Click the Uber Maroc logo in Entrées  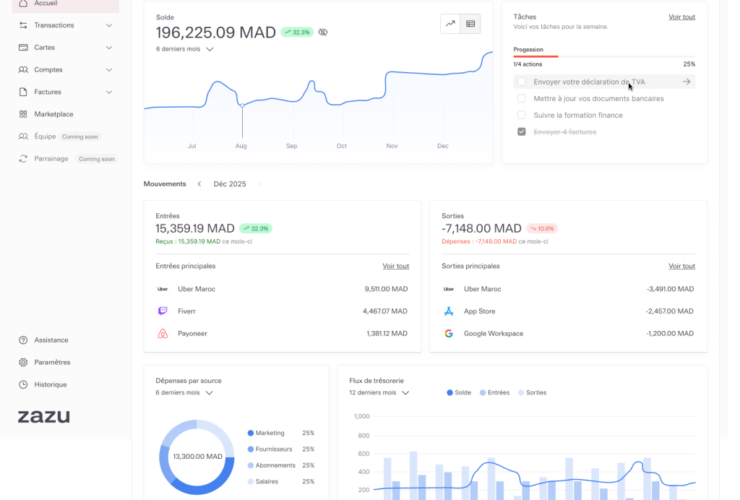point(162,289)
